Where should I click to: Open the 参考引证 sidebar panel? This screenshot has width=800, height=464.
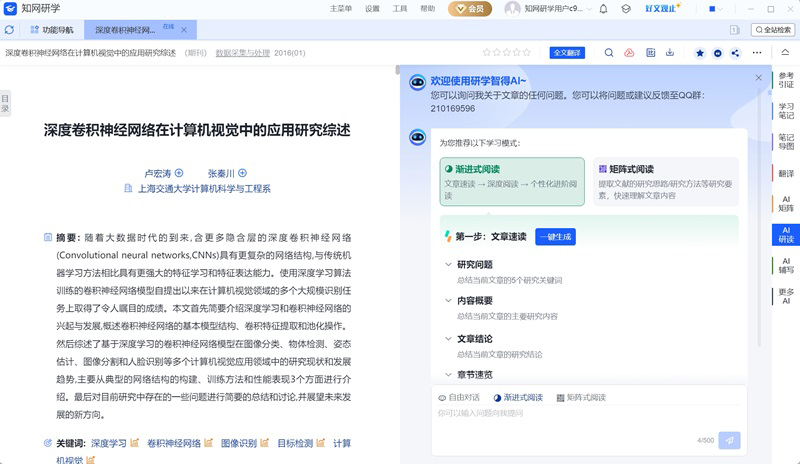786,80
